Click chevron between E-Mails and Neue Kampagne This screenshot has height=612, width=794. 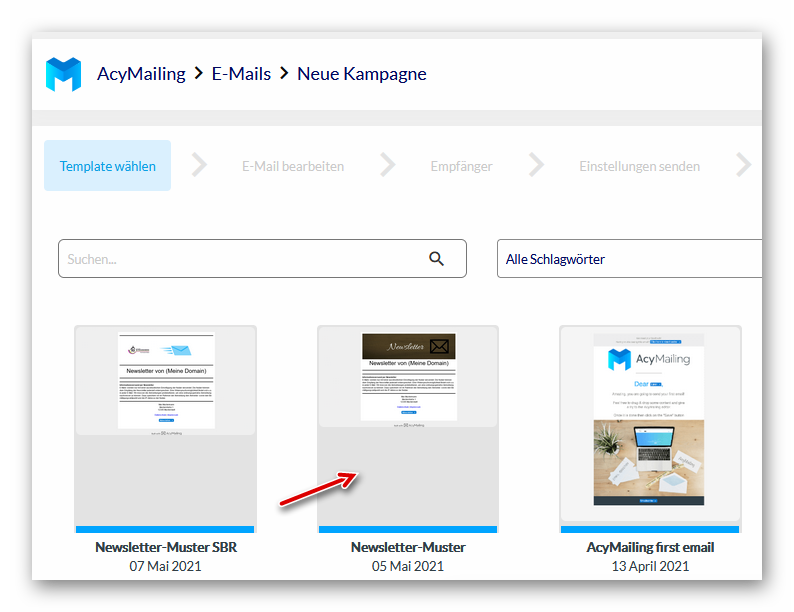click(285, 74)
